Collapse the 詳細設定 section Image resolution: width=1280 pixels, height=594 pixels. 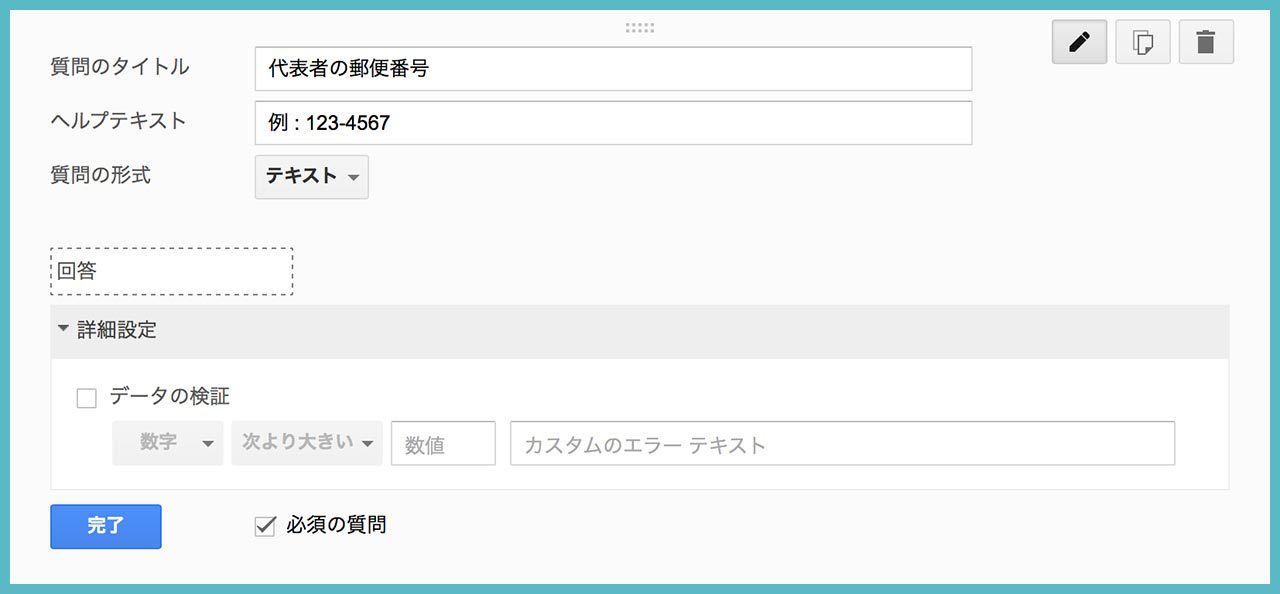coord(640,331)
